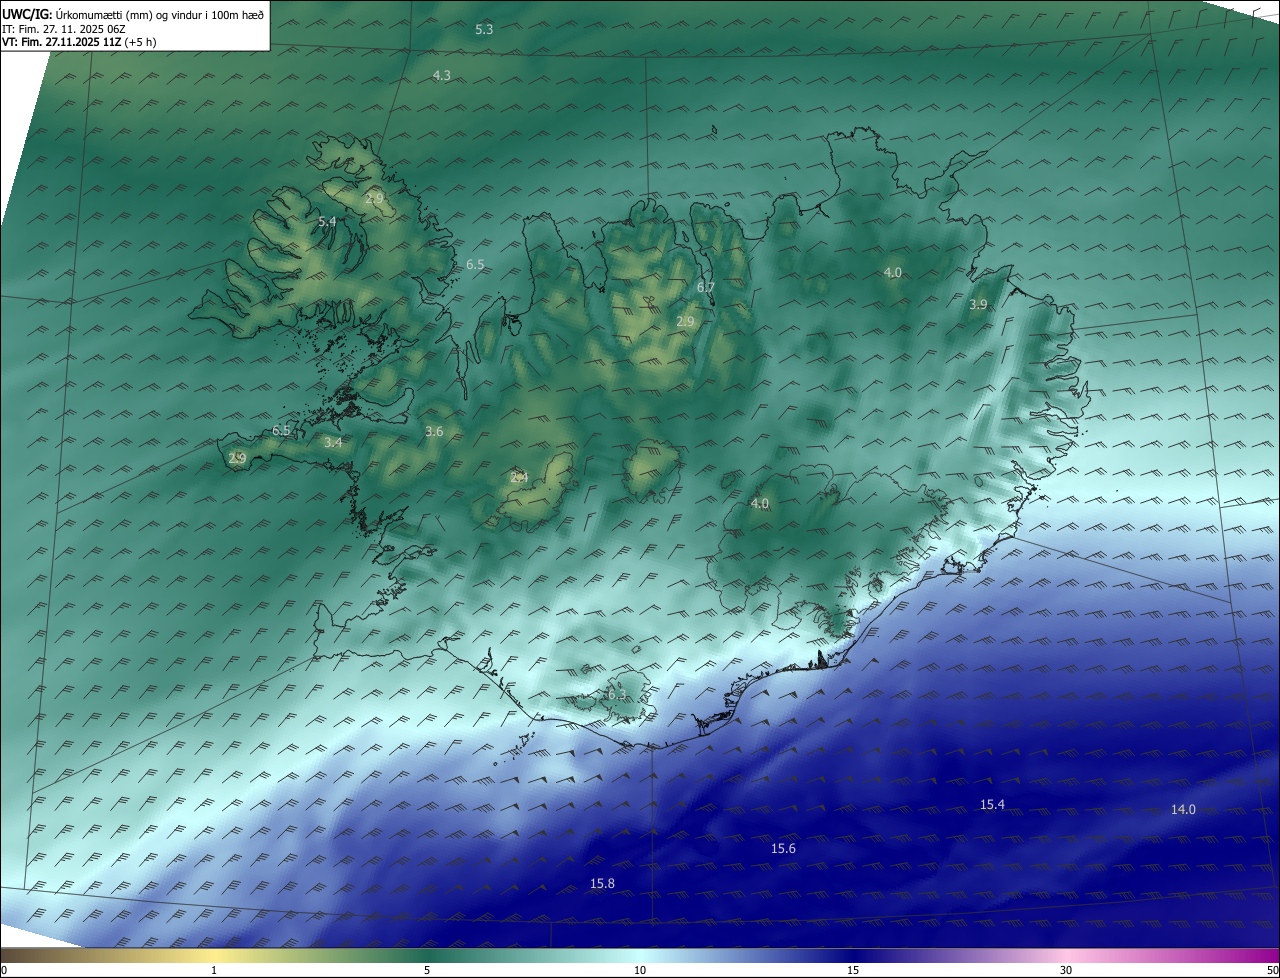This screenshot has height=978, width=1280.
Task: Click the 5.3 value at the map top
Action: pyautogui.click(x=484, y=30)
